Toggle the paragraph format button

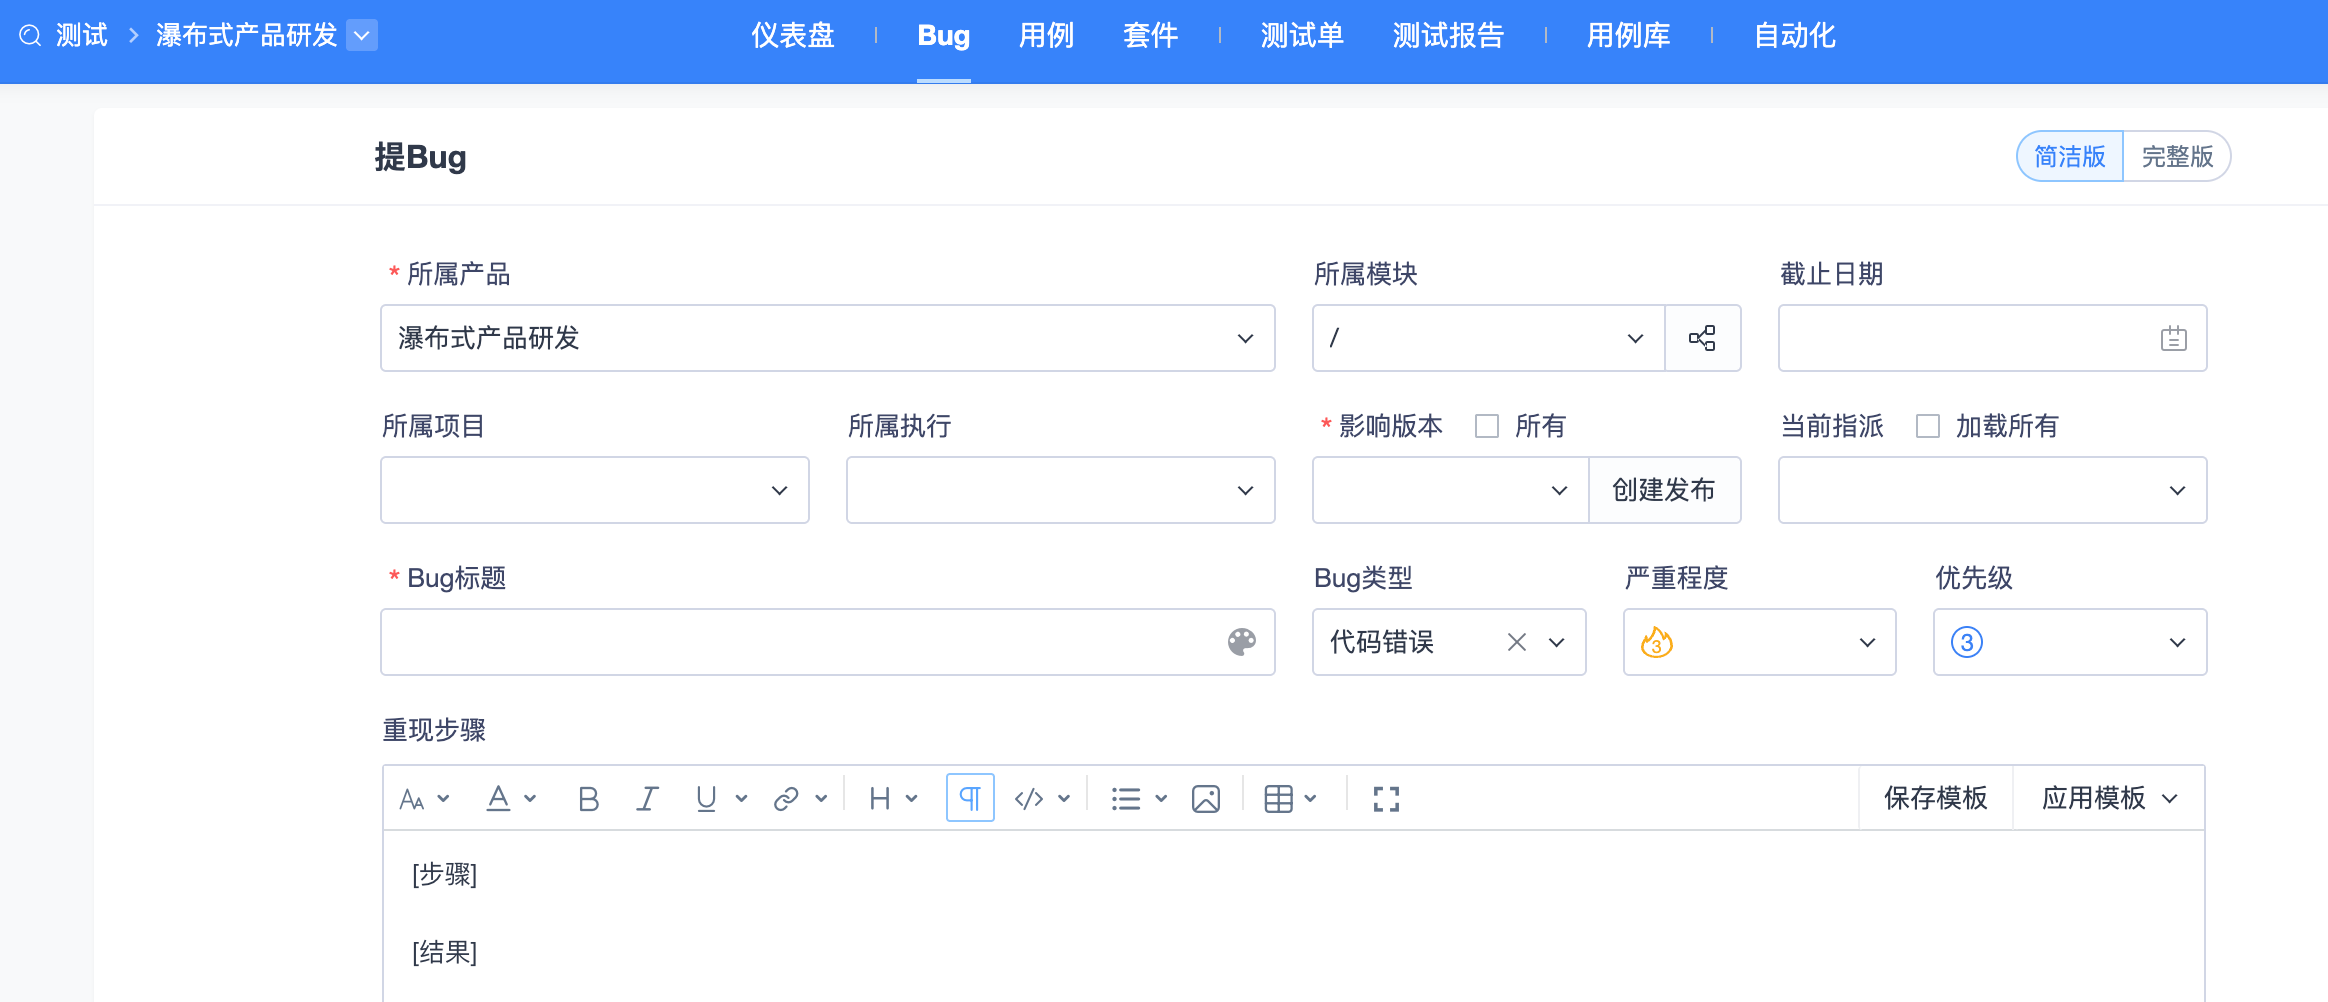970,798
